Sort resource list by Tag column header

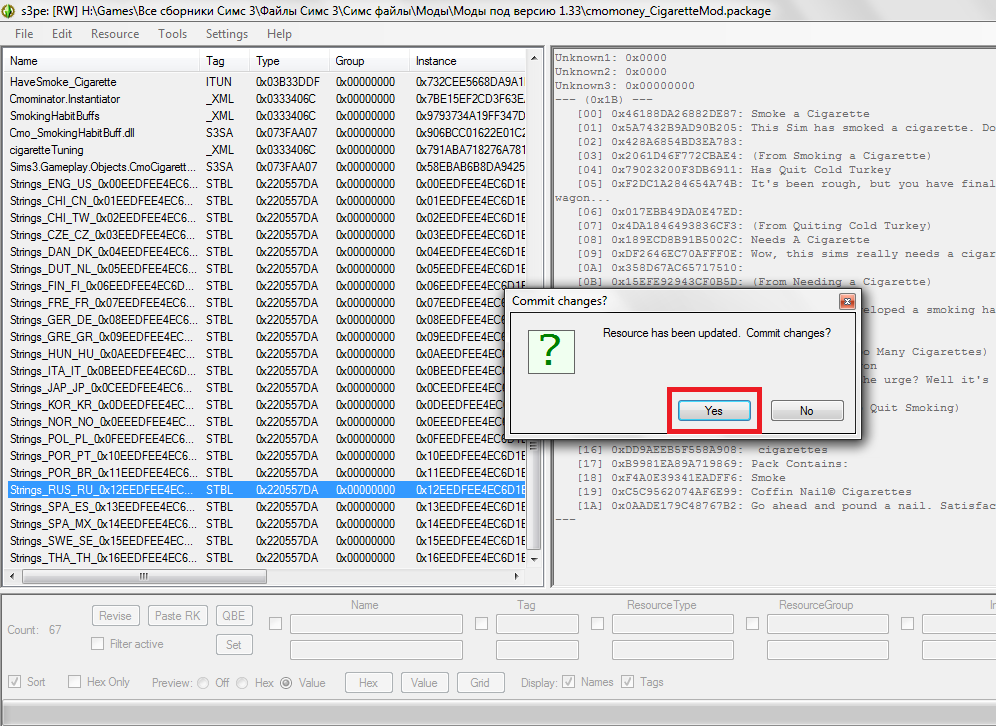coord(215,61)
